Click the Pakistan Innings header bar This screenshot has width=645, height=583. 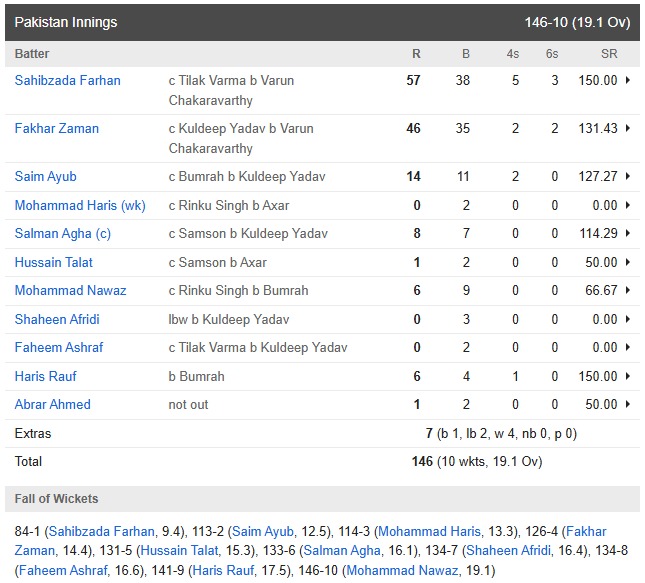click(x=322, y=22)
